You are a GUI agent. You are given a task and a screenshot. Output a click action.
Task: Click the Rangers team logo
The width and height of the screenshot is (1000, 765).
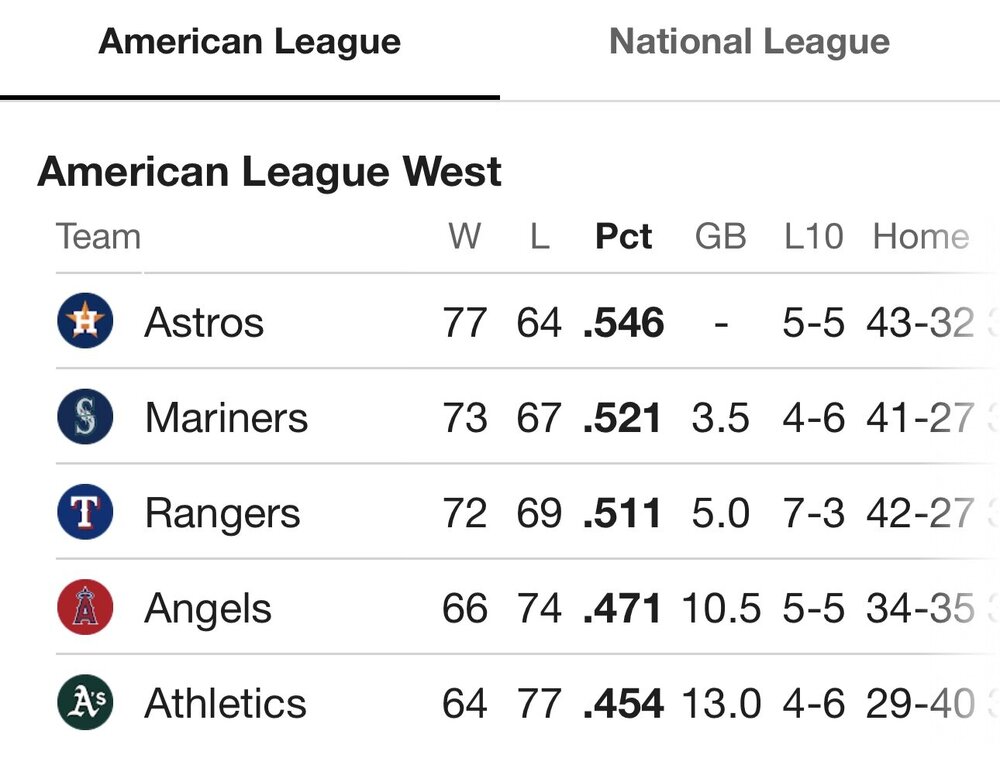click(85, 513)
